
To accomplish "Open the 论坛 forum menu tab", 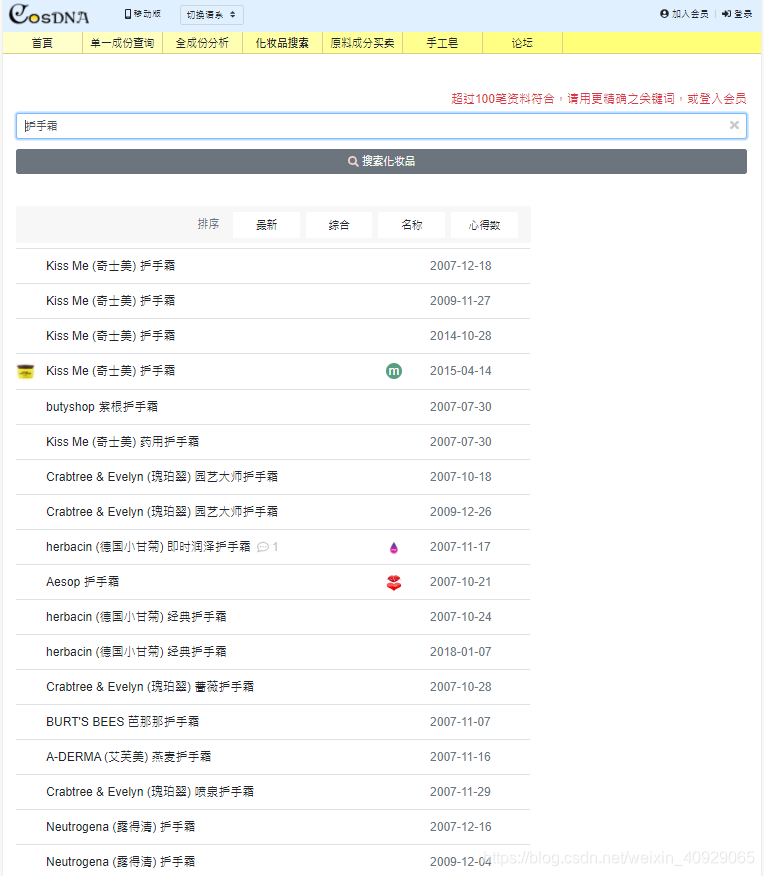I will pyautogui.click(x=522, y=43).
